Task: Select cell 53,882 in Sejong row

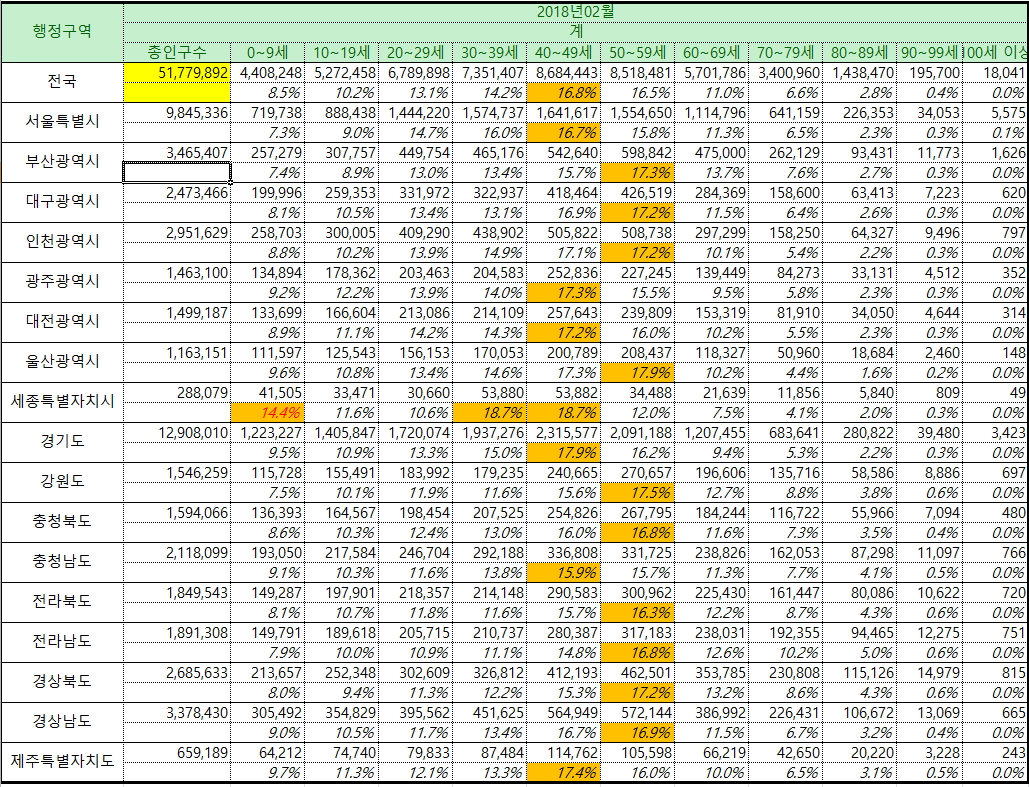Action: click(563, 393)
